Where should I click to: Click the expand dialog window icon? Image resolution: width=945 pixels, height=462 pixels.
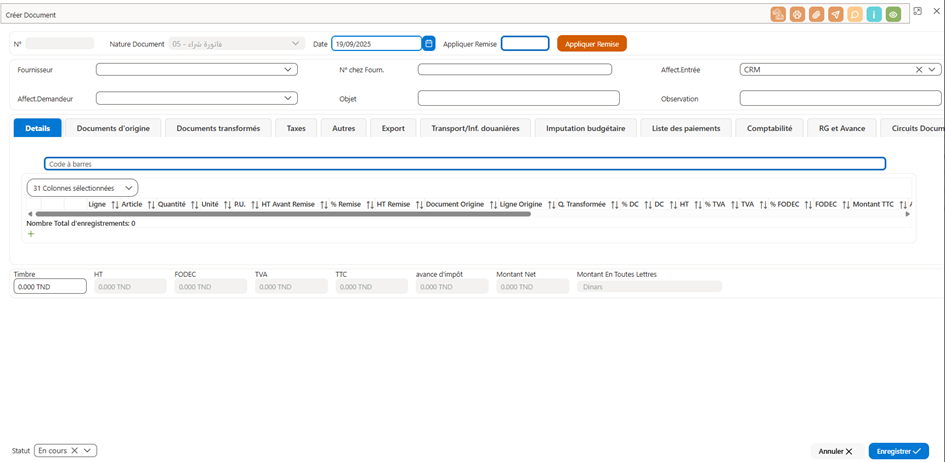tap(917, 11)
